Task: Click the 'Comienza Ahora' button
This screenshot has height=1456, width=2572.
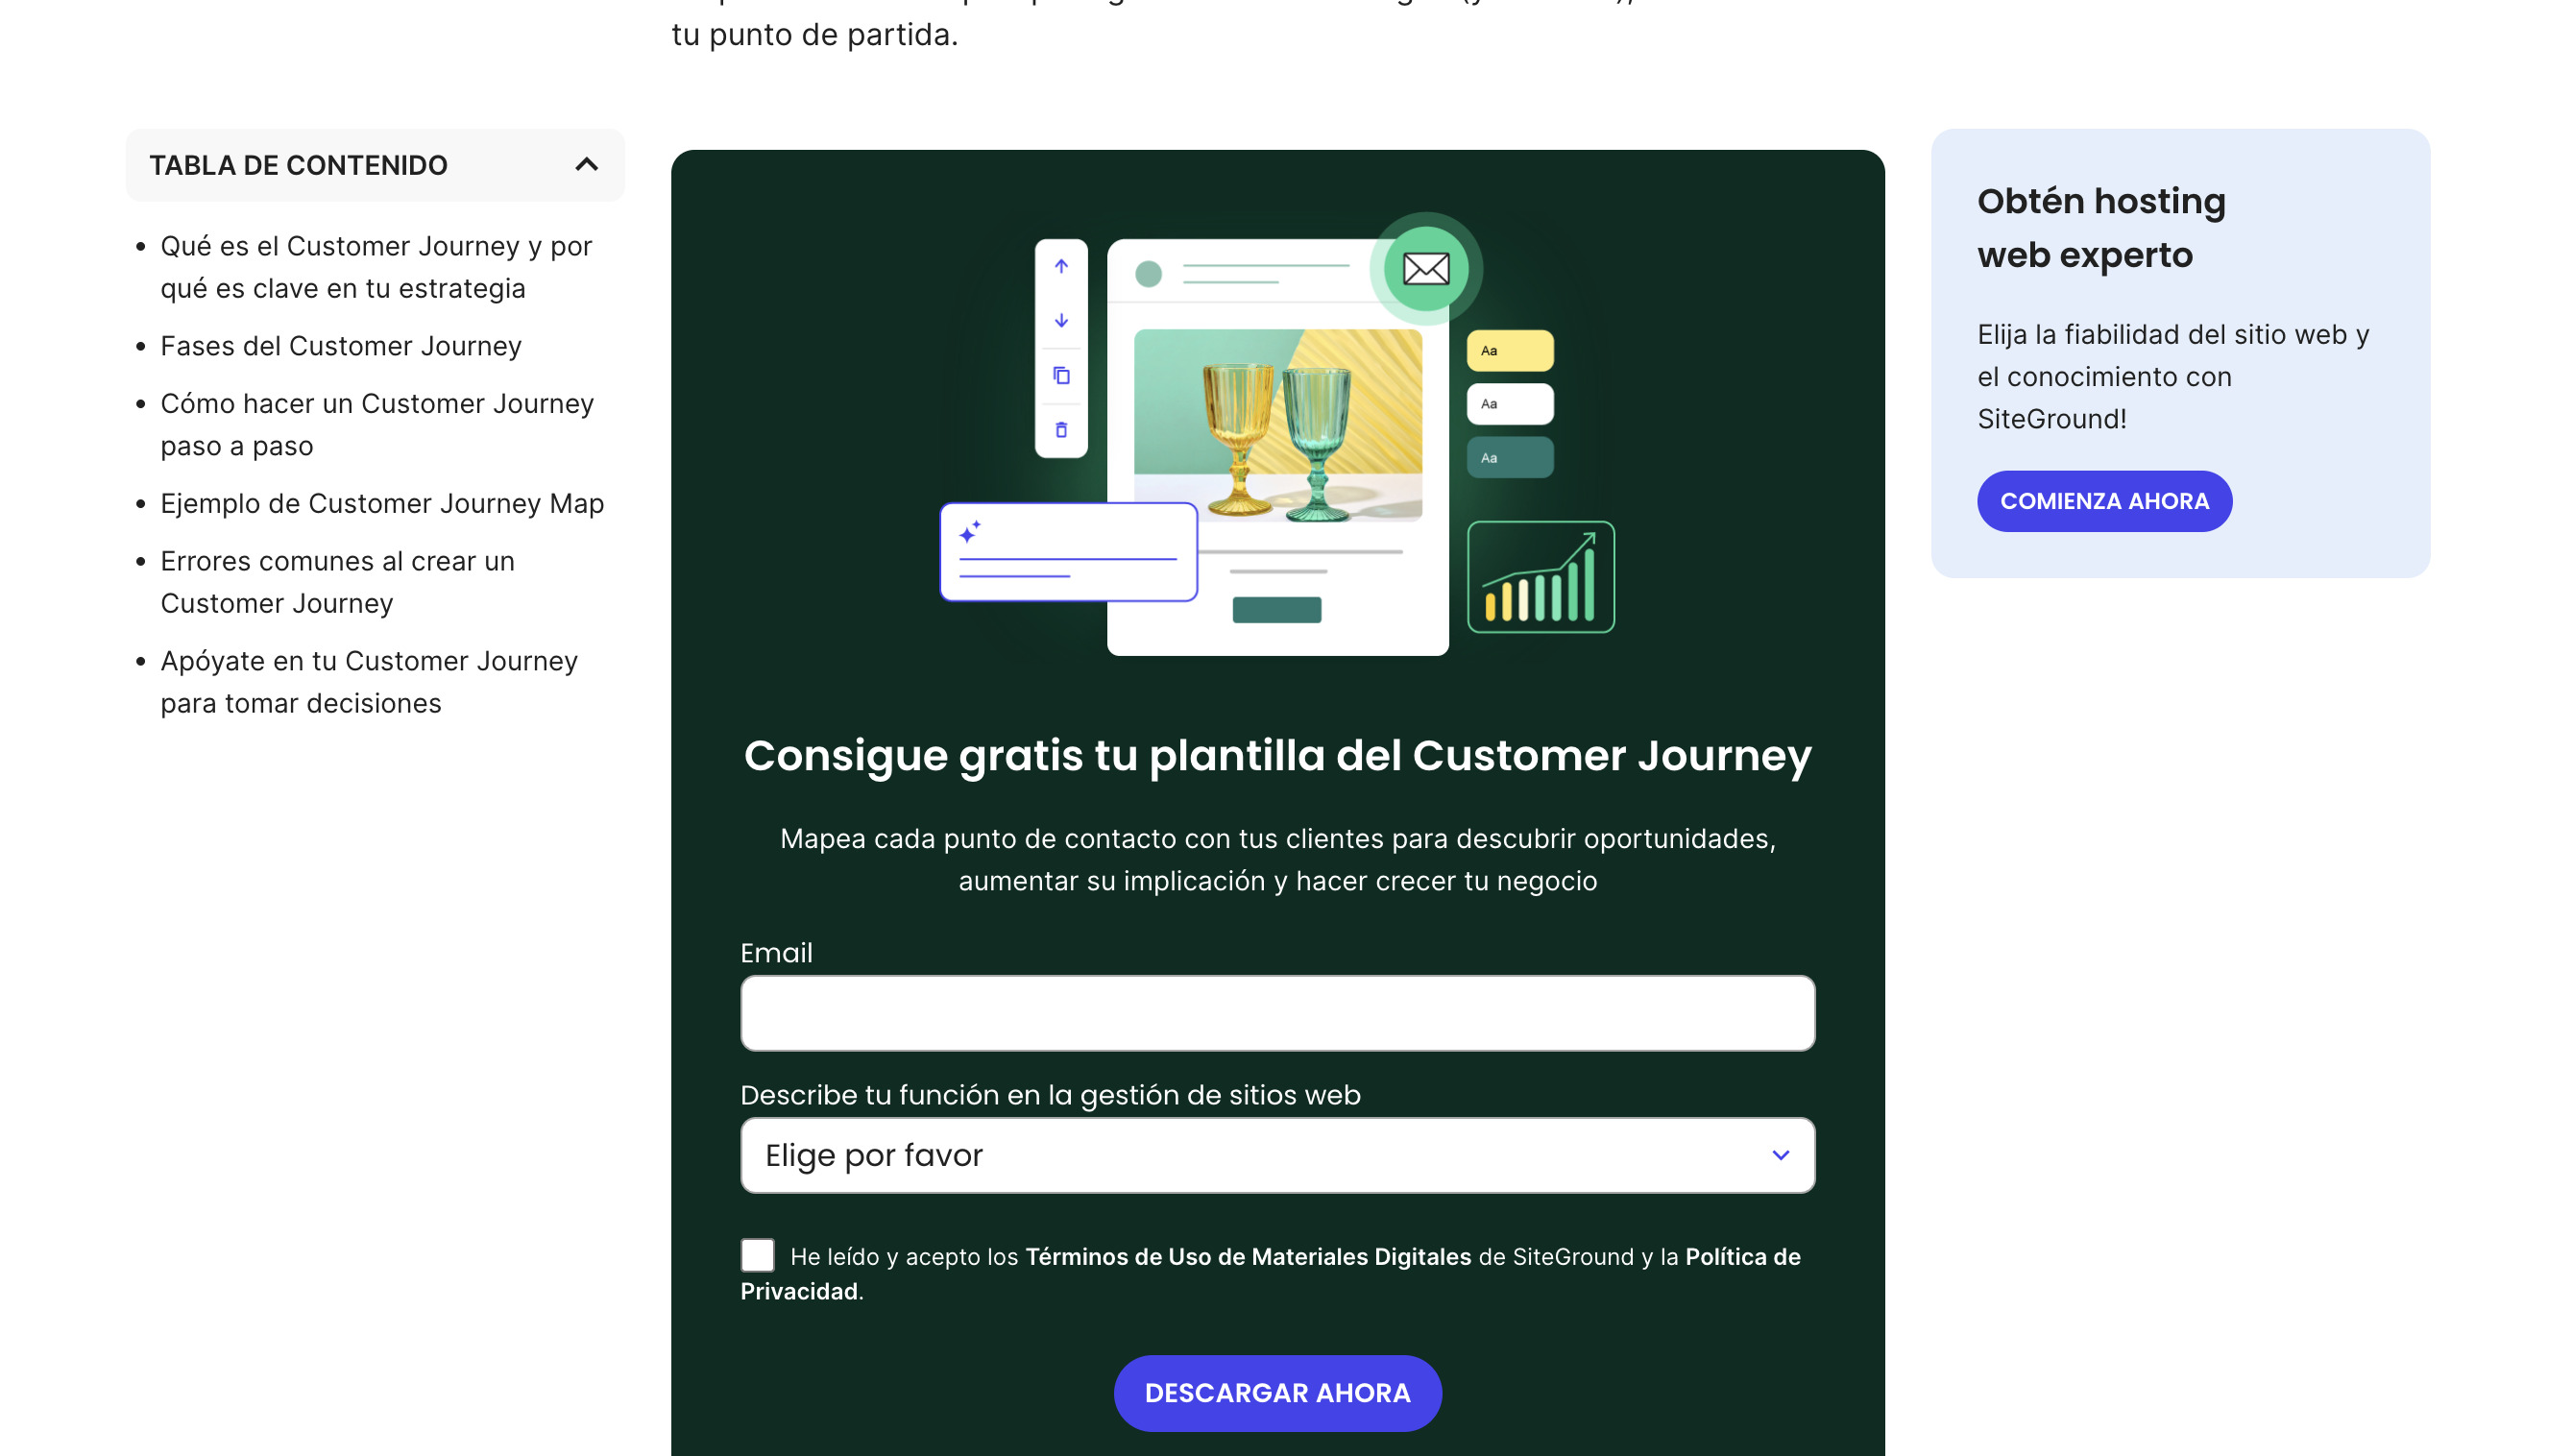Action: pos(2104,500)
